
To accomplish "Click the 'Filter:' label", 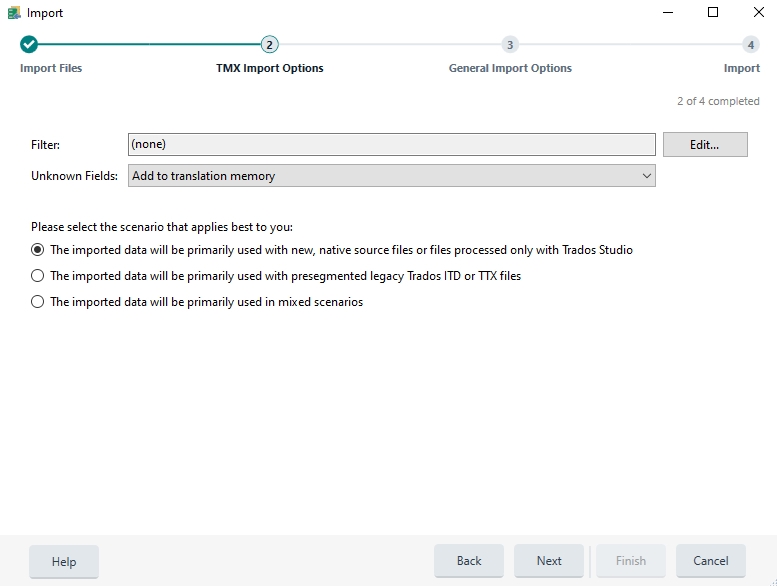I will tap(46, 145).
